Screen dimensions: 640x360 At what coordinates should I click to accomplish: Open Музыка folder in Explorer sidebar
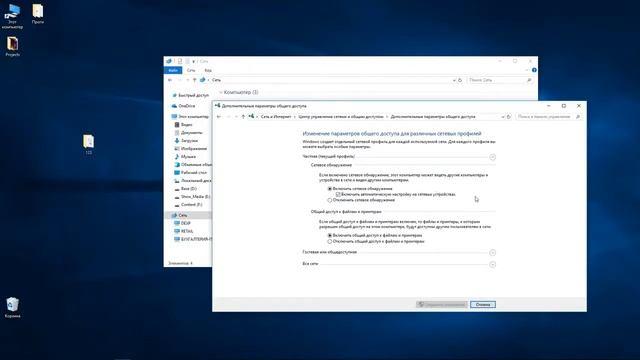point(185,157)
